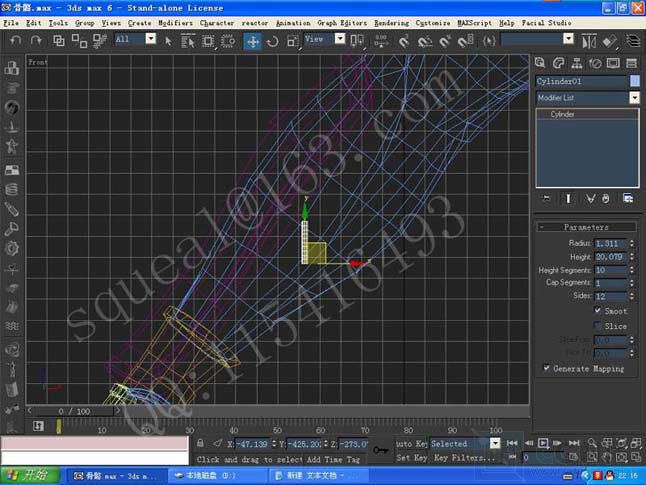Open the Hierarchy command panel tab
The width and height of the screenshot is (646, 485).
point(577,63)
